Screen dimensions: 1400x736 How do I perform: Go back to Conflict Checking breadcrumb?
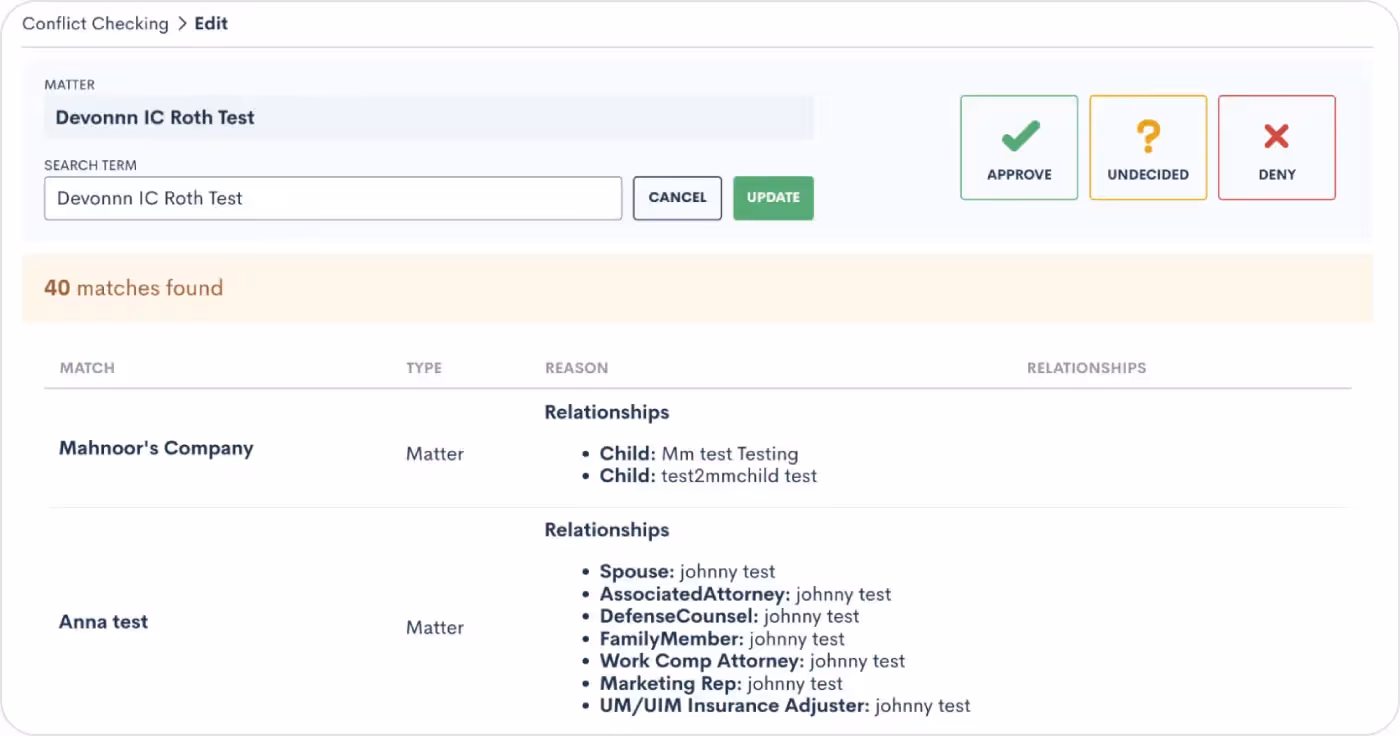pyautogui.click(x=95, y=23)
